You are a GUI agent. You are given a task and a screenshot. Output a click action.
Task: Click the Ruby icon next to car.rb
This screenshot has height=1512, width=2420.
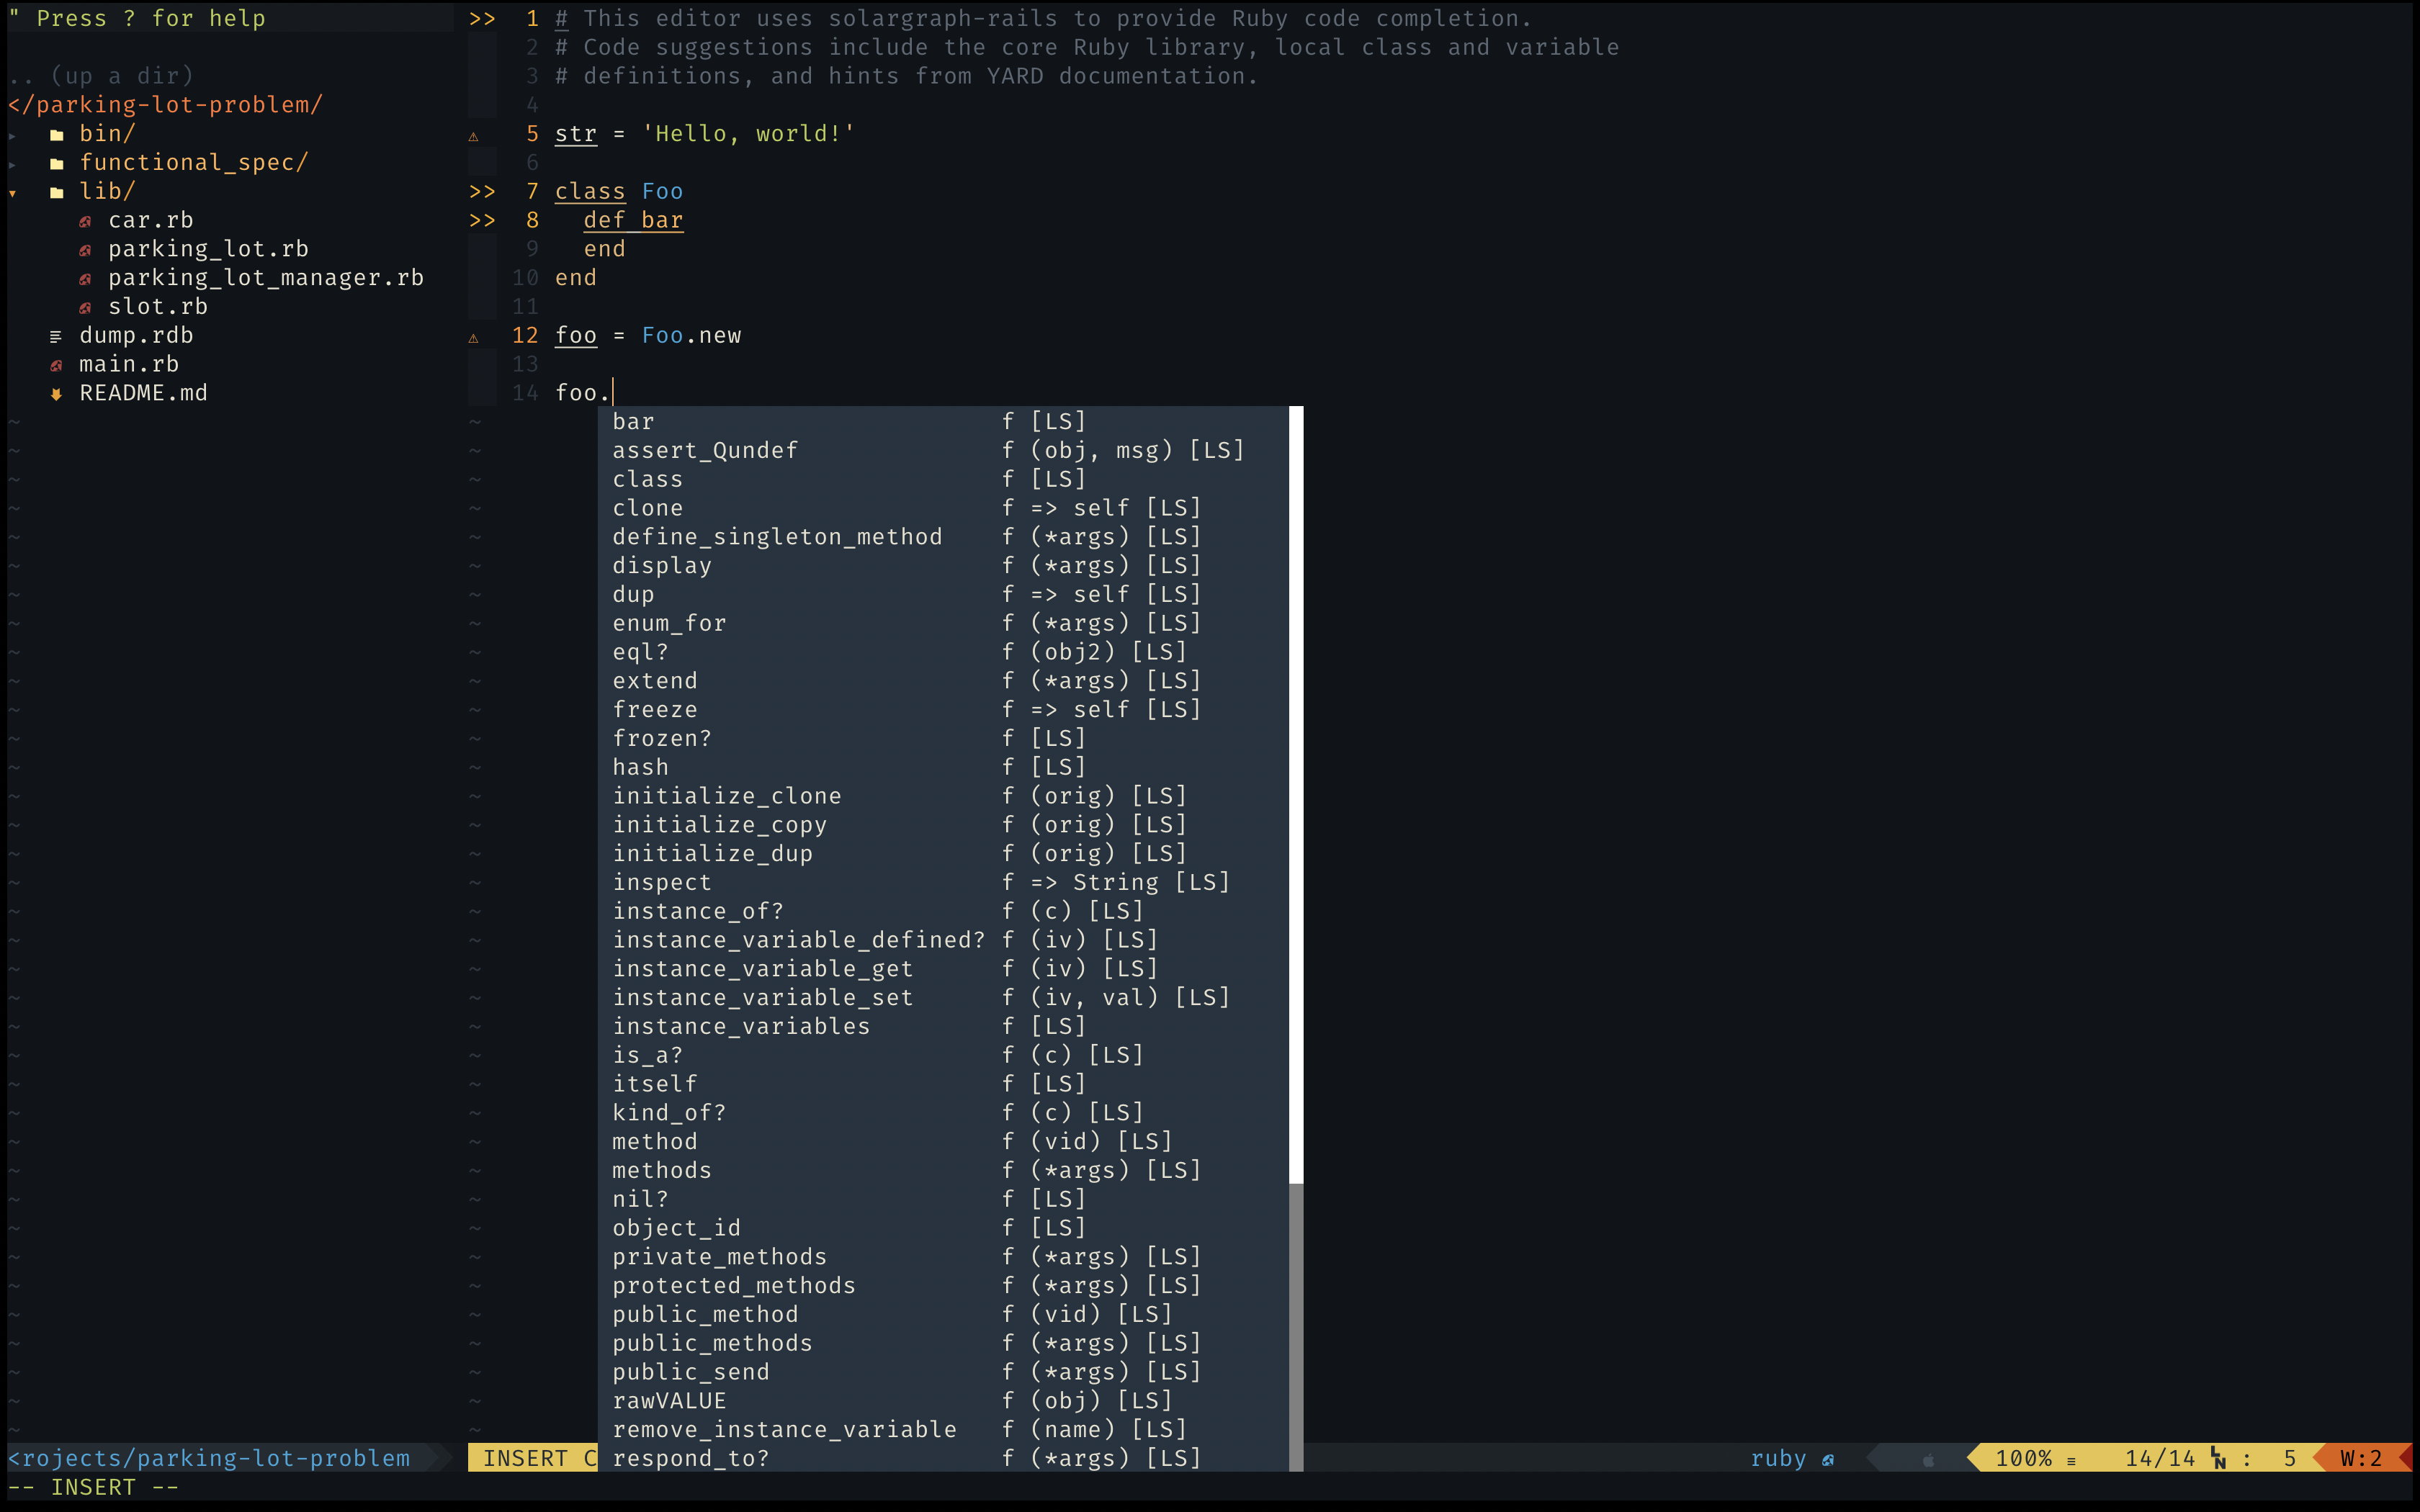pos(85,221)
